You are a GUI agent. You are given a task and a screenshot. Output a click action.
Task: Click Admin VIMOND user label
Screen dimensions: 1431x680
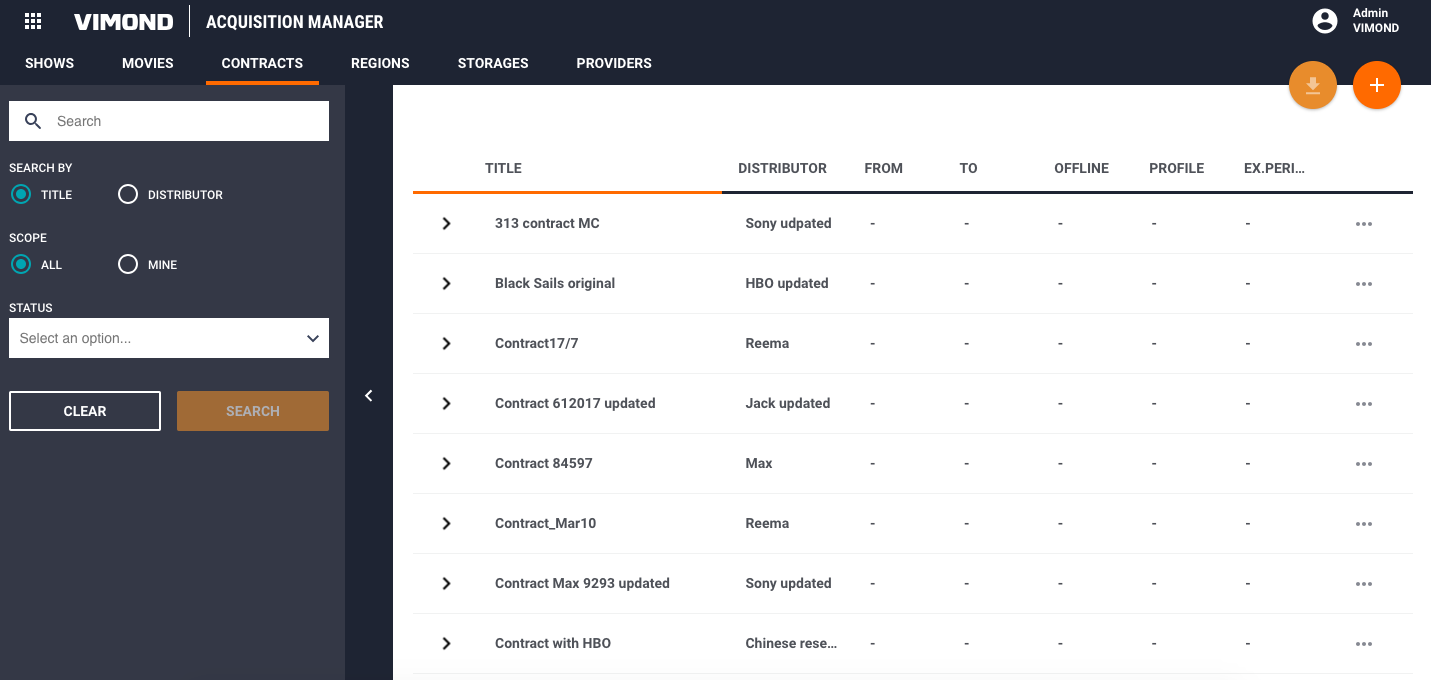[x=1376, y=21]
